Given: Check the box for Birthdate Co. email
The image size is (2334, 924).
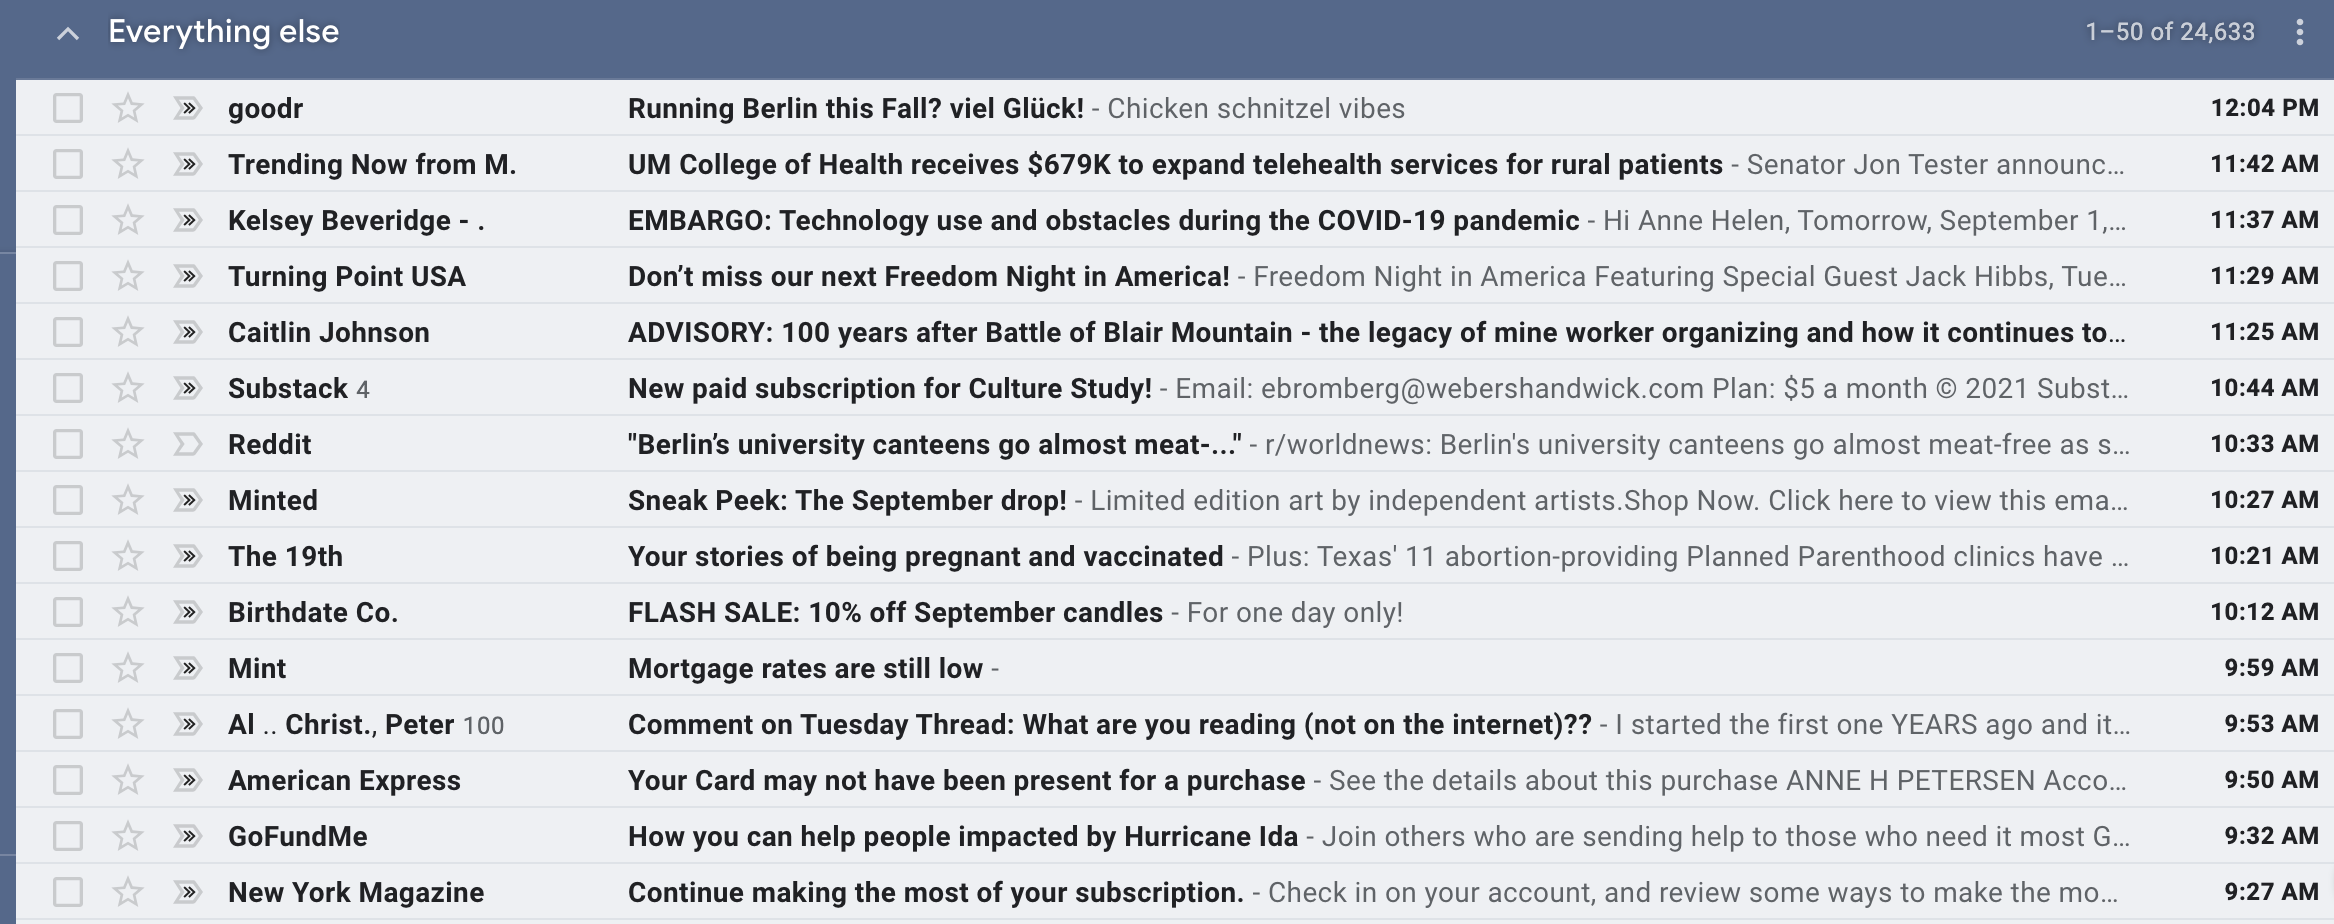Looking at the screenshot, I should pyautogui.click(x=68, y=612).
